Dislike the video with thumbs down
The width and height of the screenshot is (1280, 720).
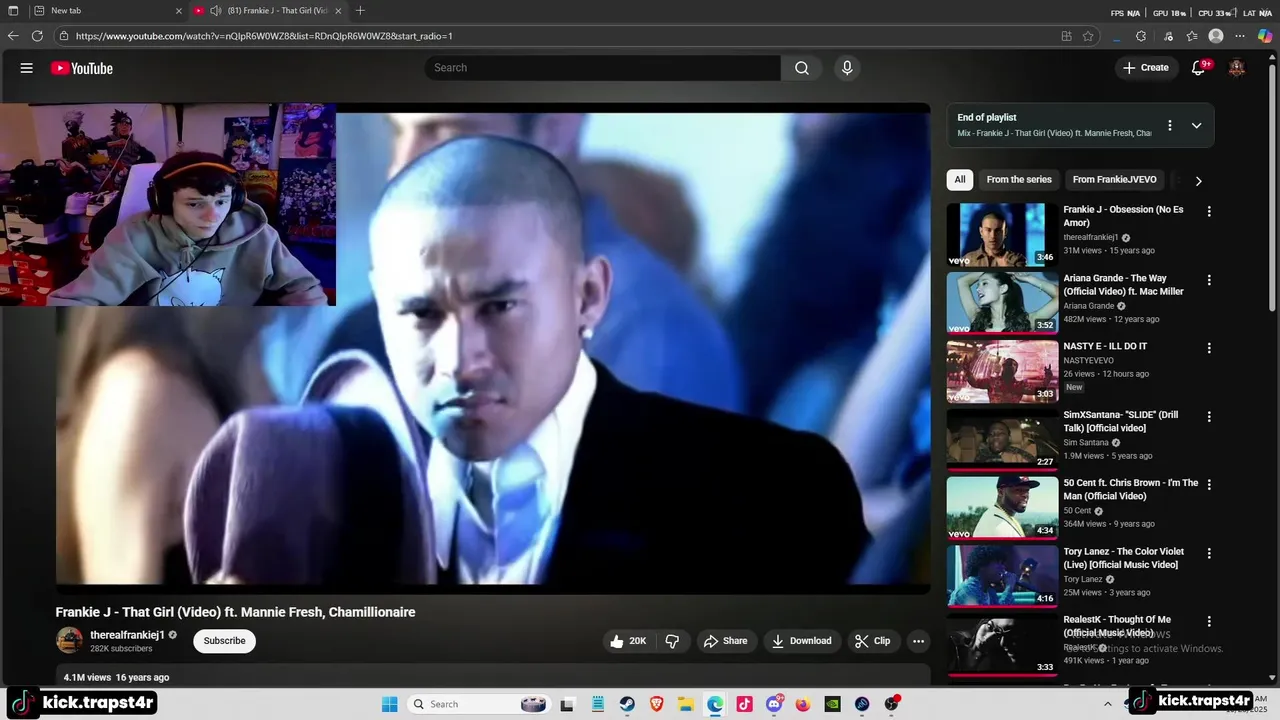point(673,641)
